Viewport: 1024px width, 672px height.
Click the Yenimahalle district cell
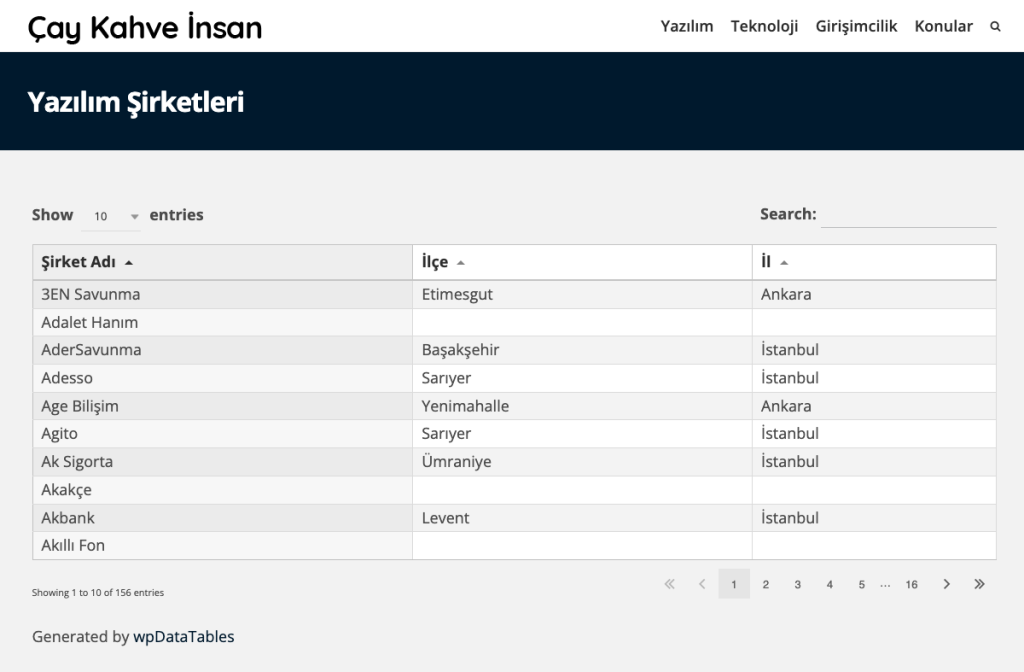pyautogui.click(x=583, y=406)
